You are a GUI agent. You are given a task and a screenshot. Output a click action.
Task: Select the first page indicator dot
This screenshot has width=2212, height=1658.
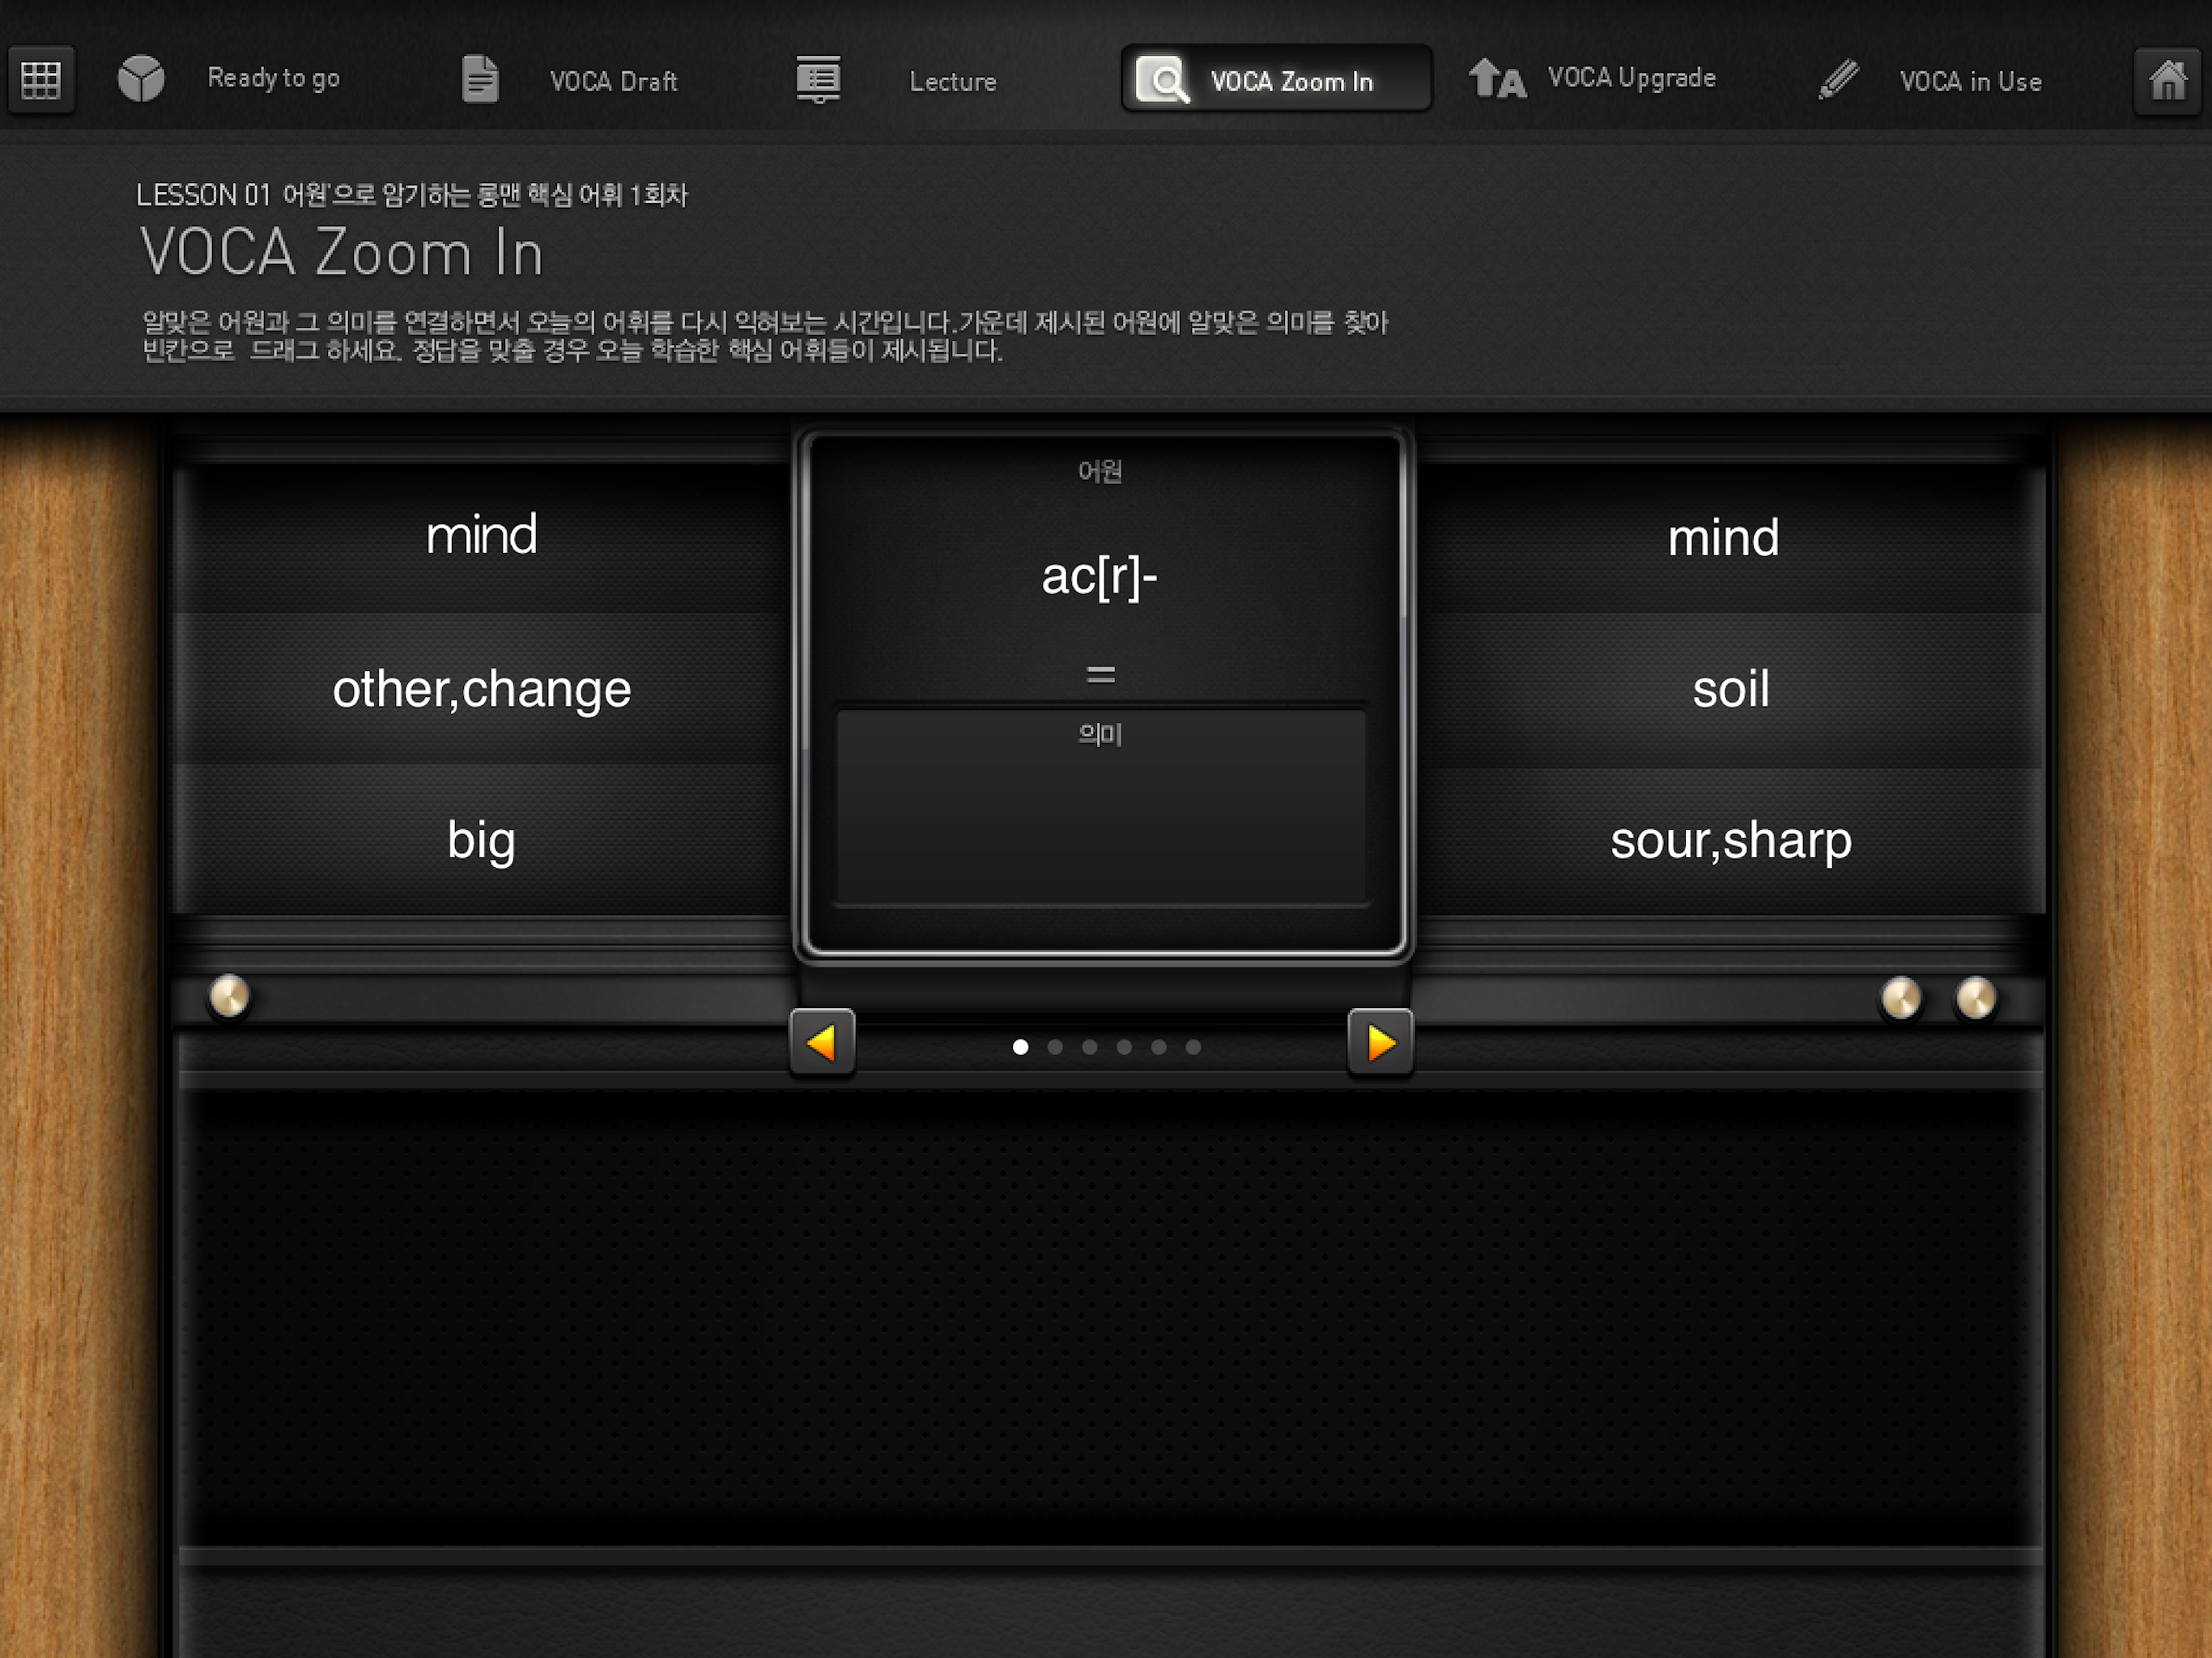tap(1020, 1047)
